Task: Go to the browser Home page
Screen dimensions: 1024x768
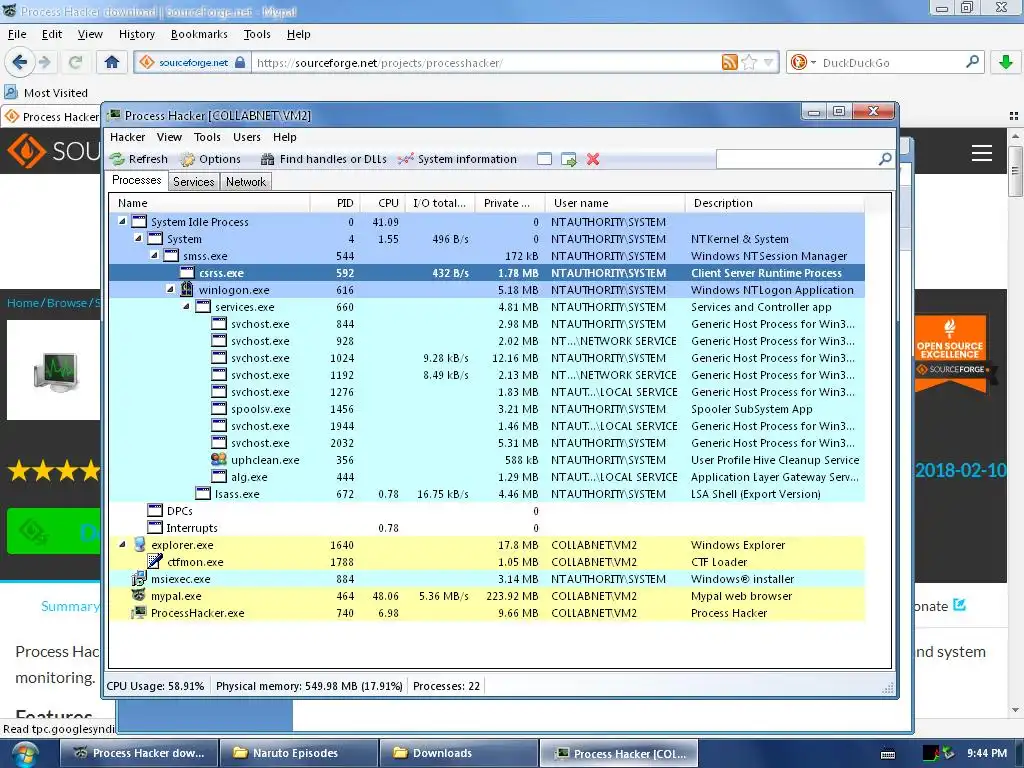Action: pyautogui.click(x=112, y=62)
